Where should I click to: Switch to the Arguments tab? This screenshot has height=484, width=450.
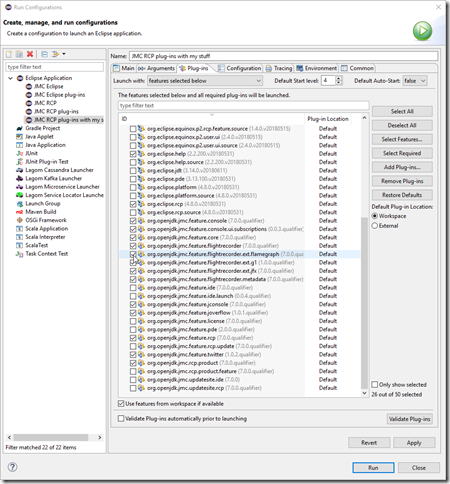156,68
